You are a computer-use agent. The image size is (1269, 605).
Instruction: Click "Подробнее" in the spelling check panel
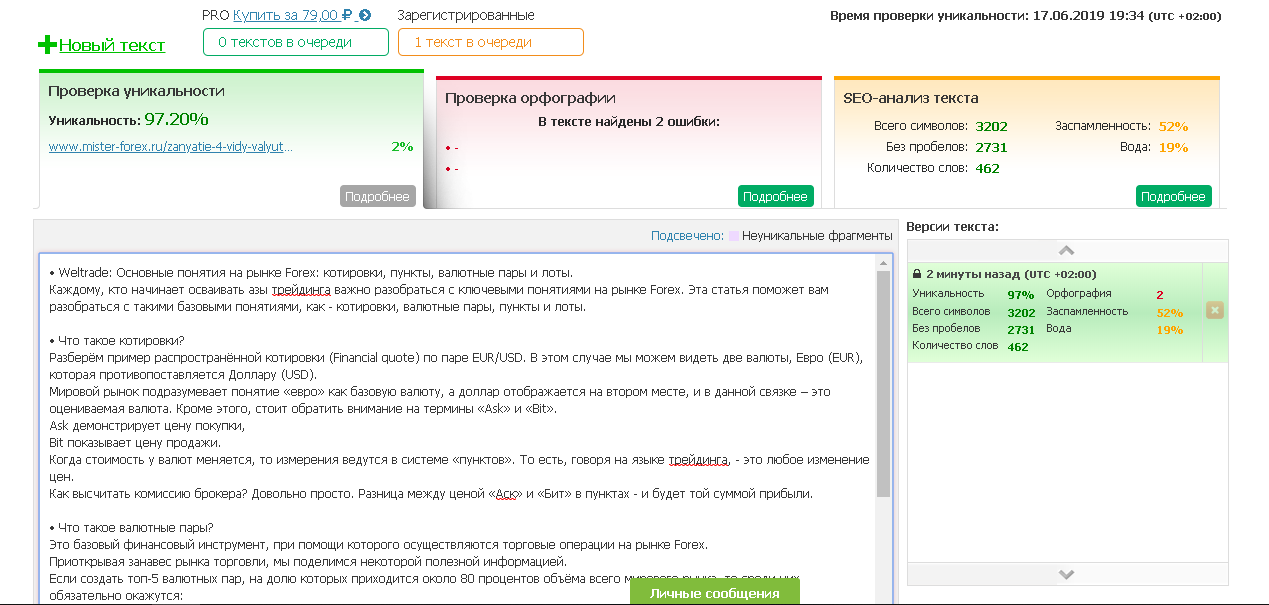point(775,196)
